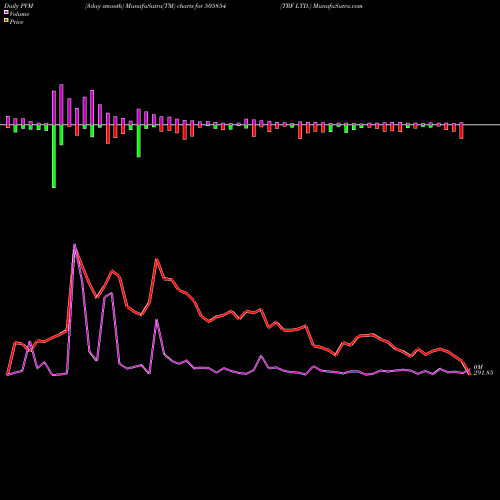Click the 291.85 price value label
The image size is (500, 500).
coord(483,373)
